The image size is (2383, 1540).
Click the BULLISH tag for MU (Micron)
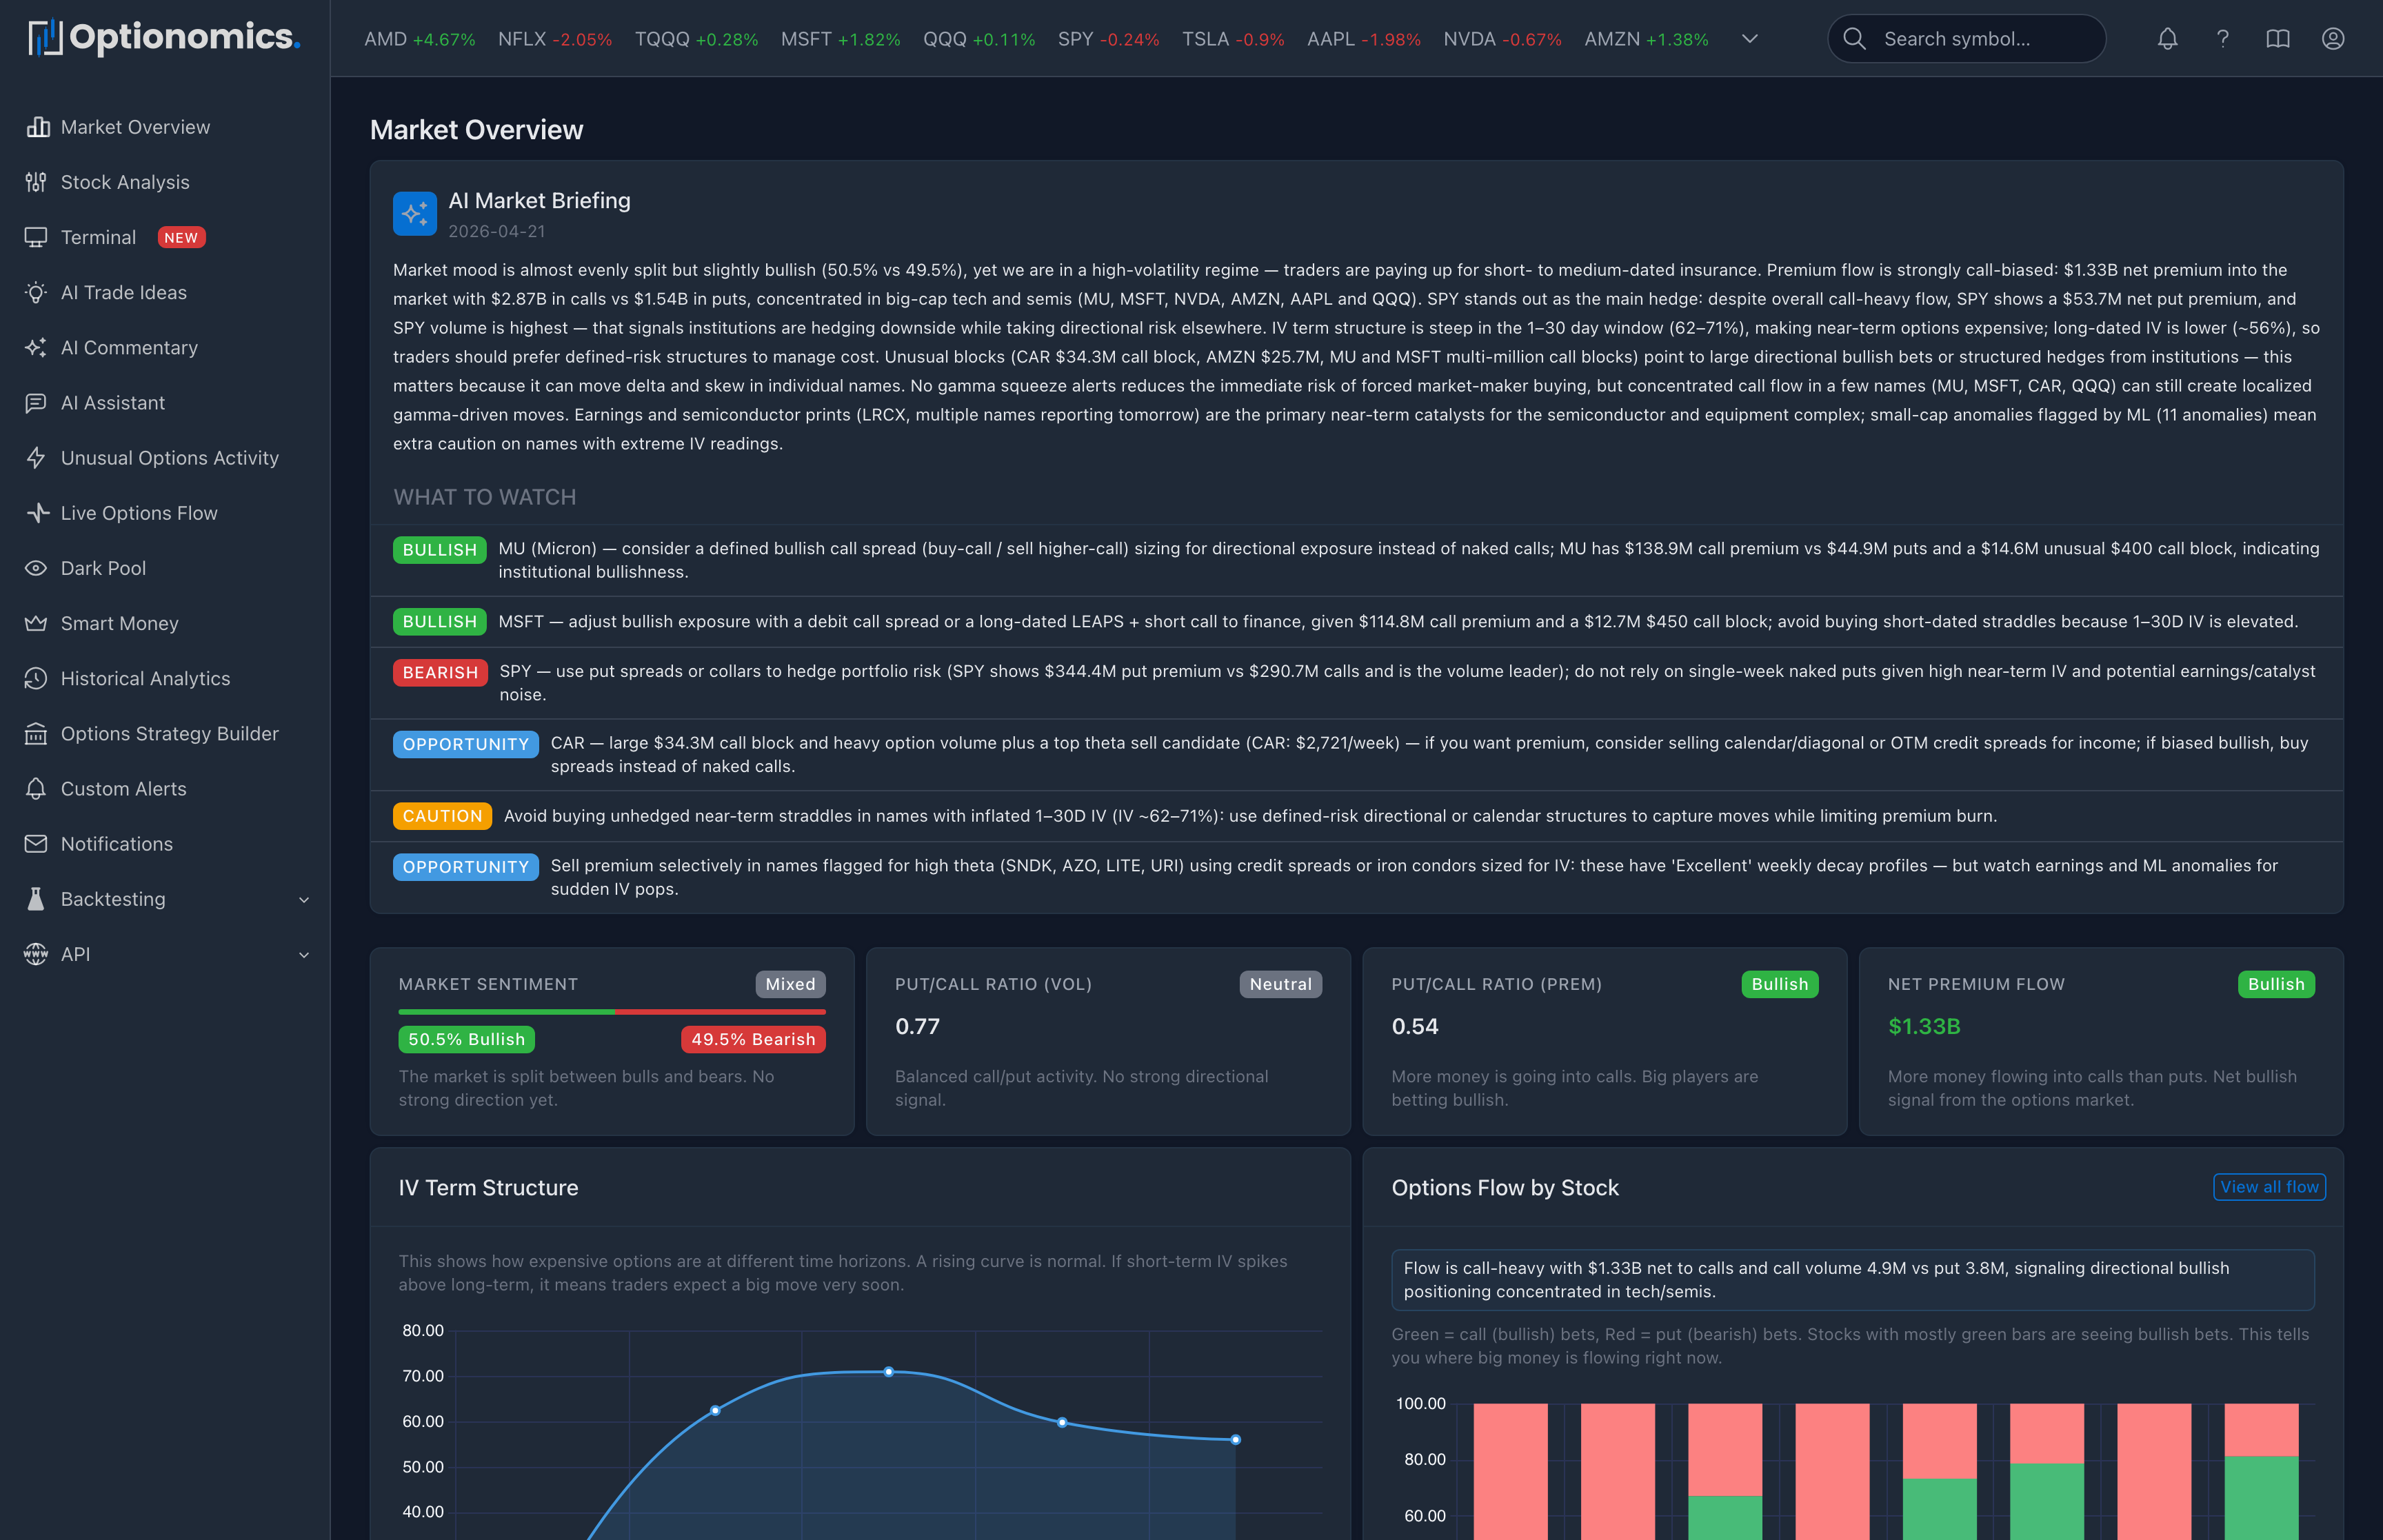[439, 550]
